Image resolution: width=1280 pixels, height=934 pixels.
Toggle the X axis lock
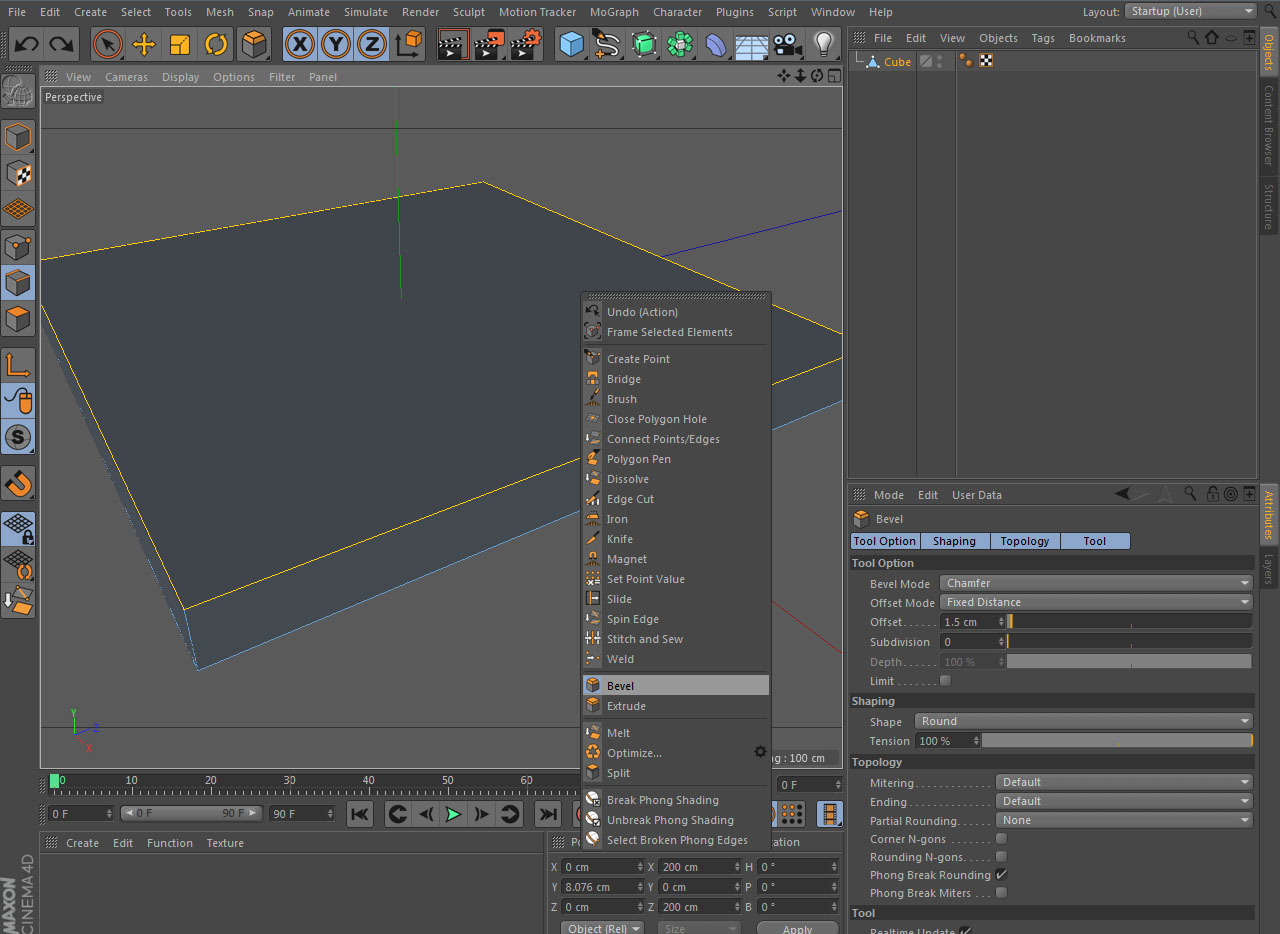click(x=299, y=44)
